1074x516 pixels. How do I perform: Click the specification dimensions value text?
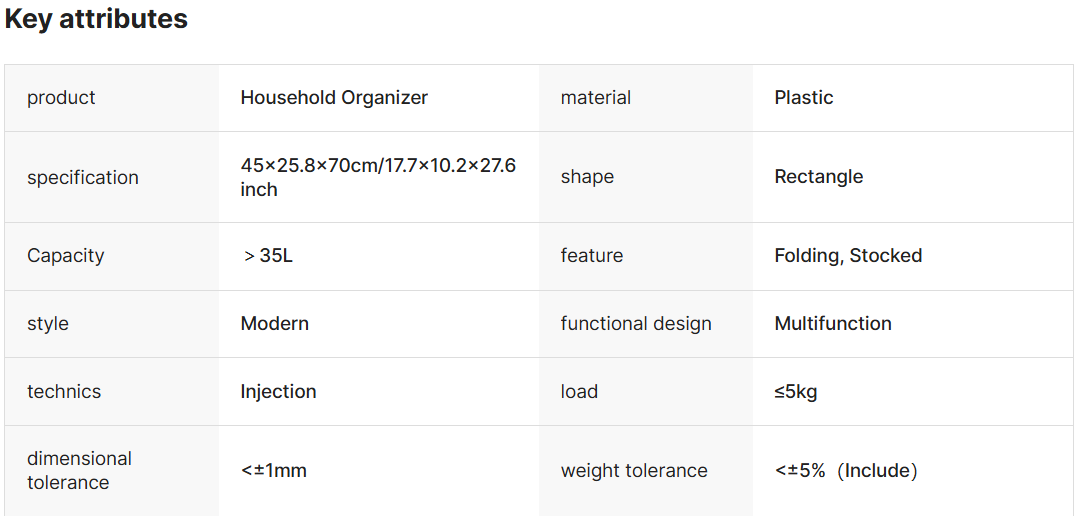378,177
